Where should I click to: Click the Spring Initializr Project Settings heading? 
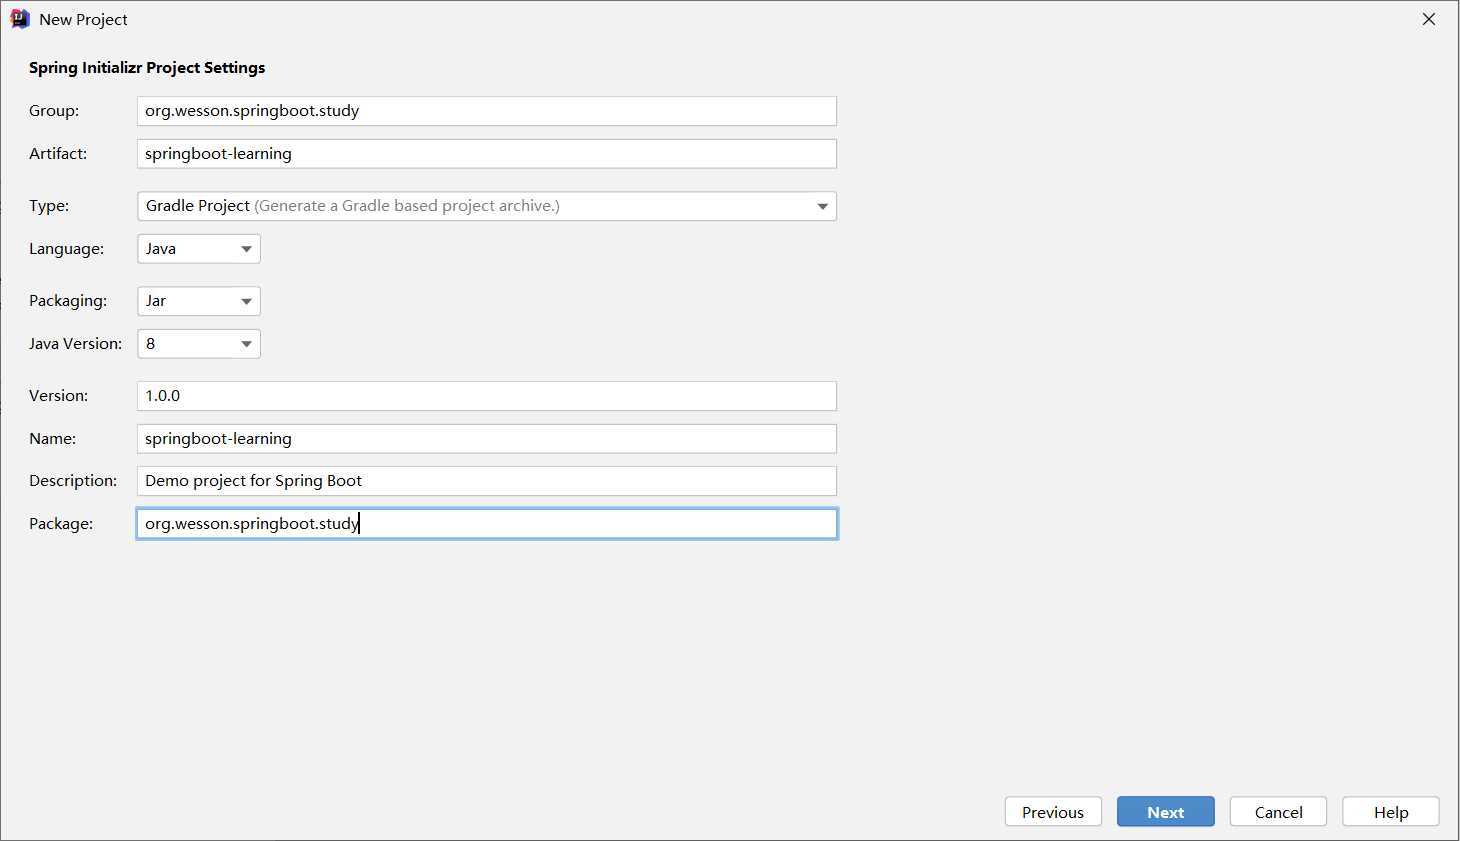tap(147, 68)
